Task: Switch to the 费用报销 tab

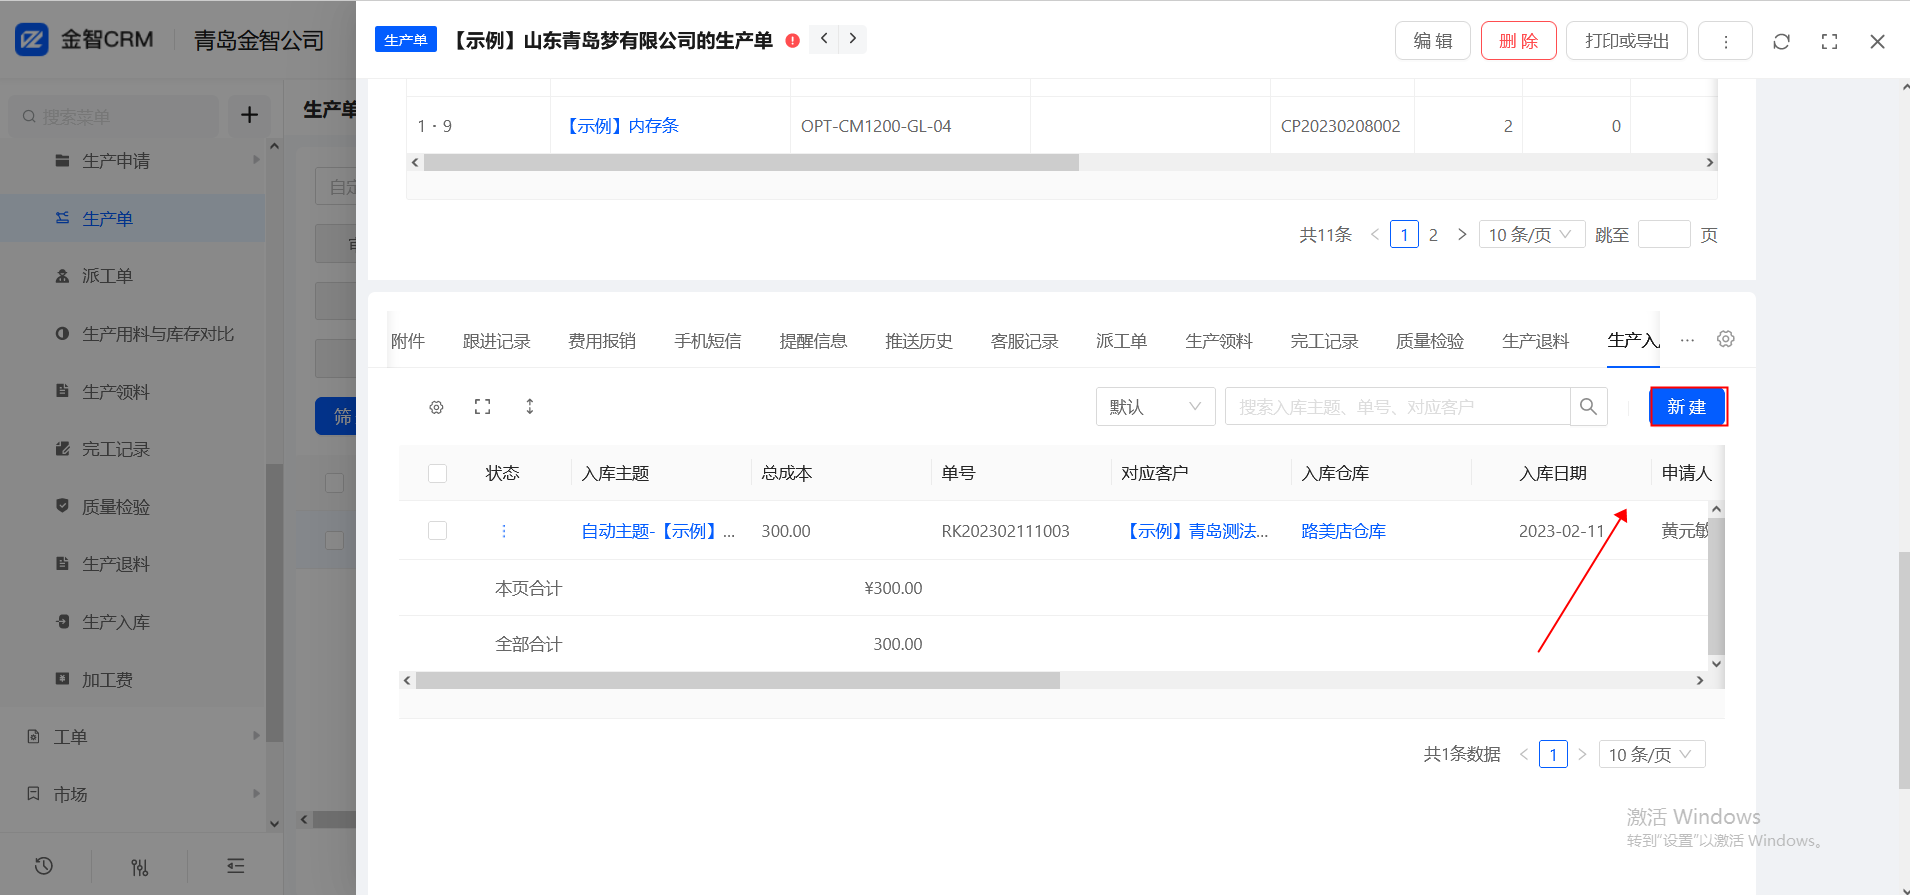Action: pyautogui.click(x=602, y=341)
